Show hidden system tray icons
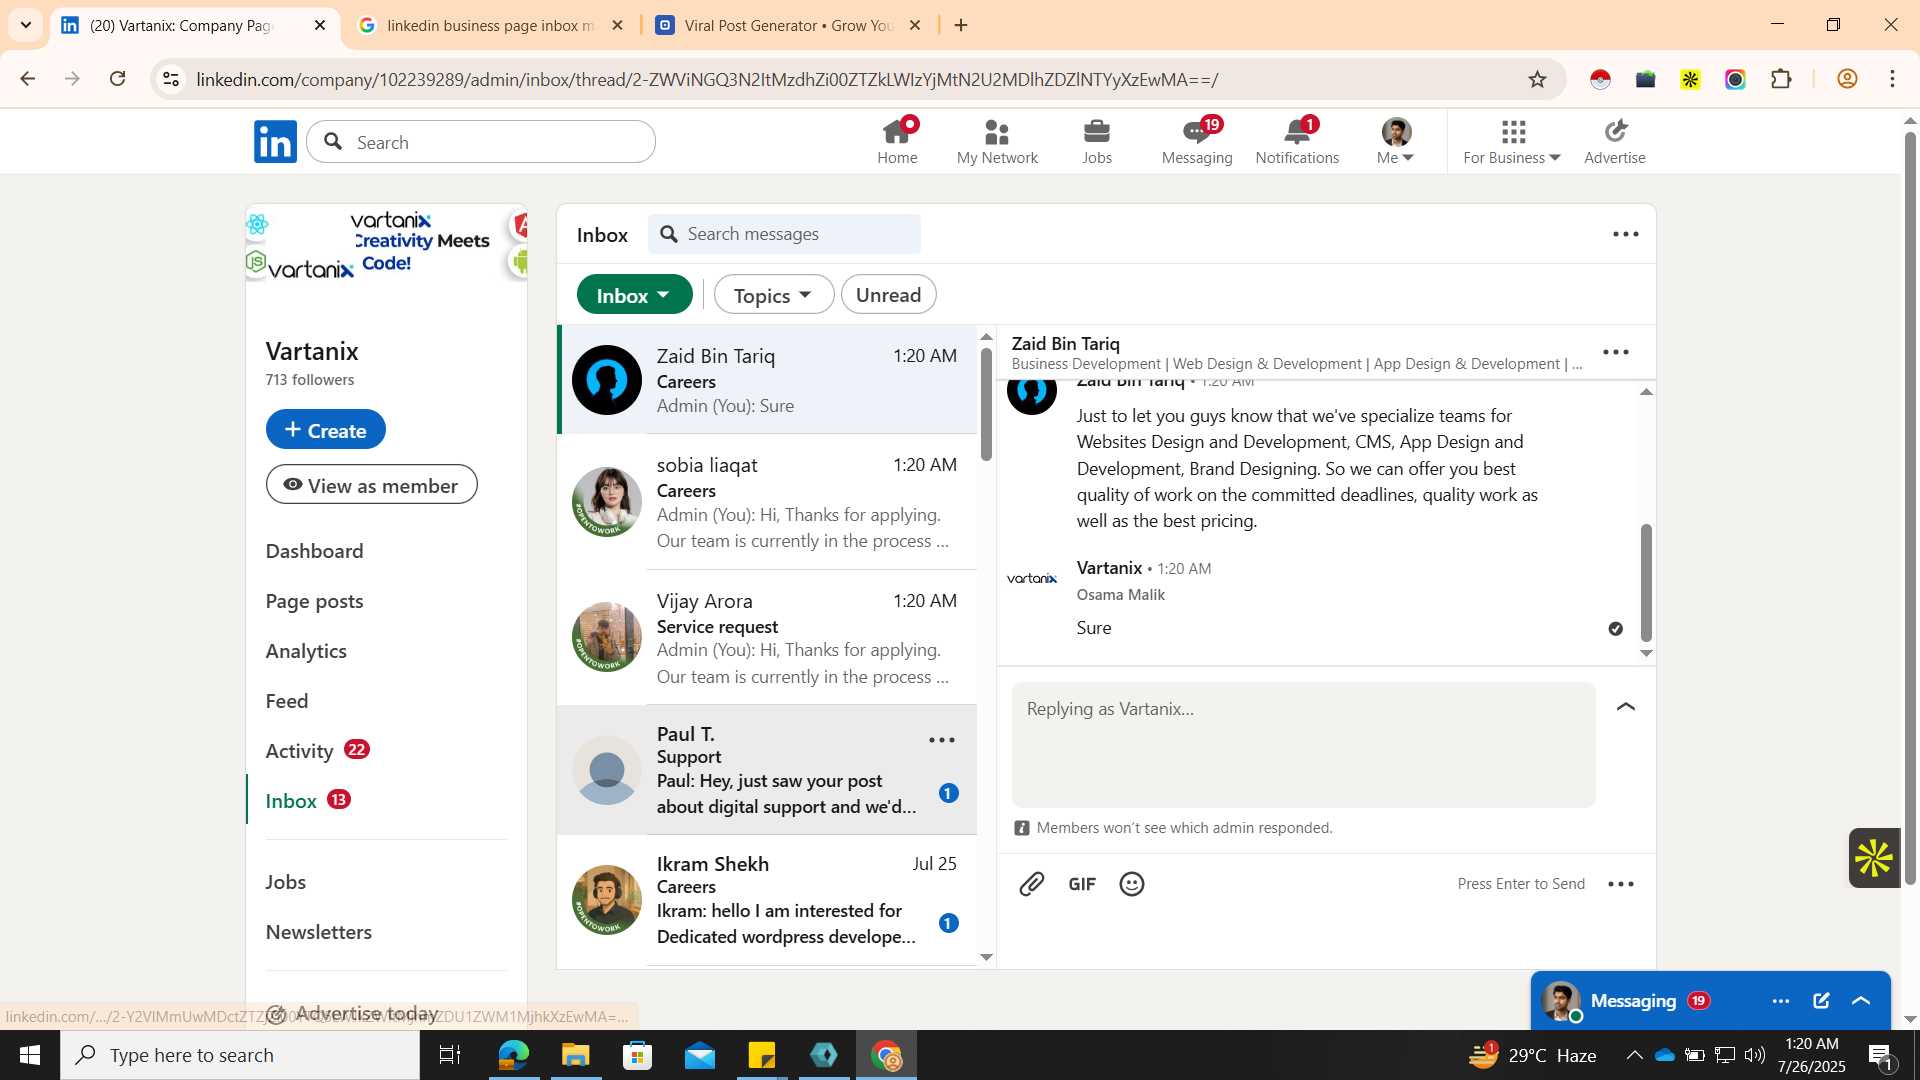The height and width of the screenshot is (1080, 1920). 1634,1055
